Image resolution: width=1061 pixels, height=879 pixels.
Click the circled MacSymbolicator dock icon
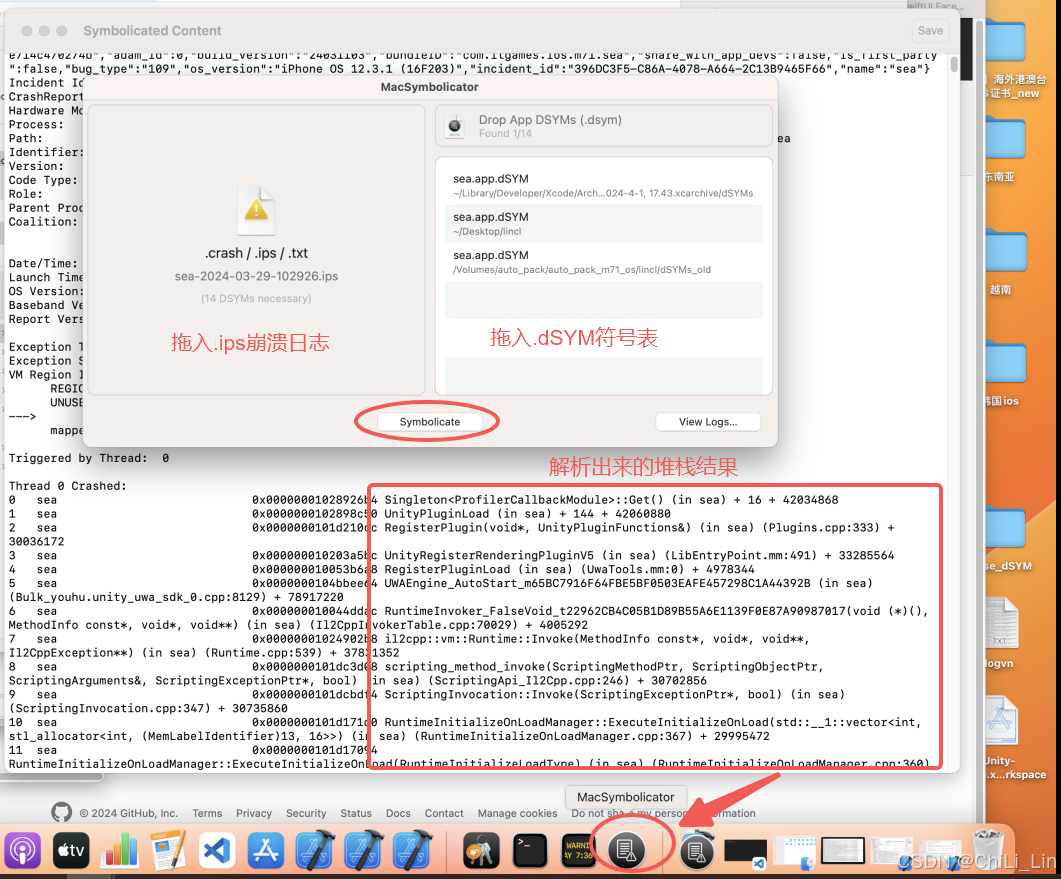[x=627, y=850]
